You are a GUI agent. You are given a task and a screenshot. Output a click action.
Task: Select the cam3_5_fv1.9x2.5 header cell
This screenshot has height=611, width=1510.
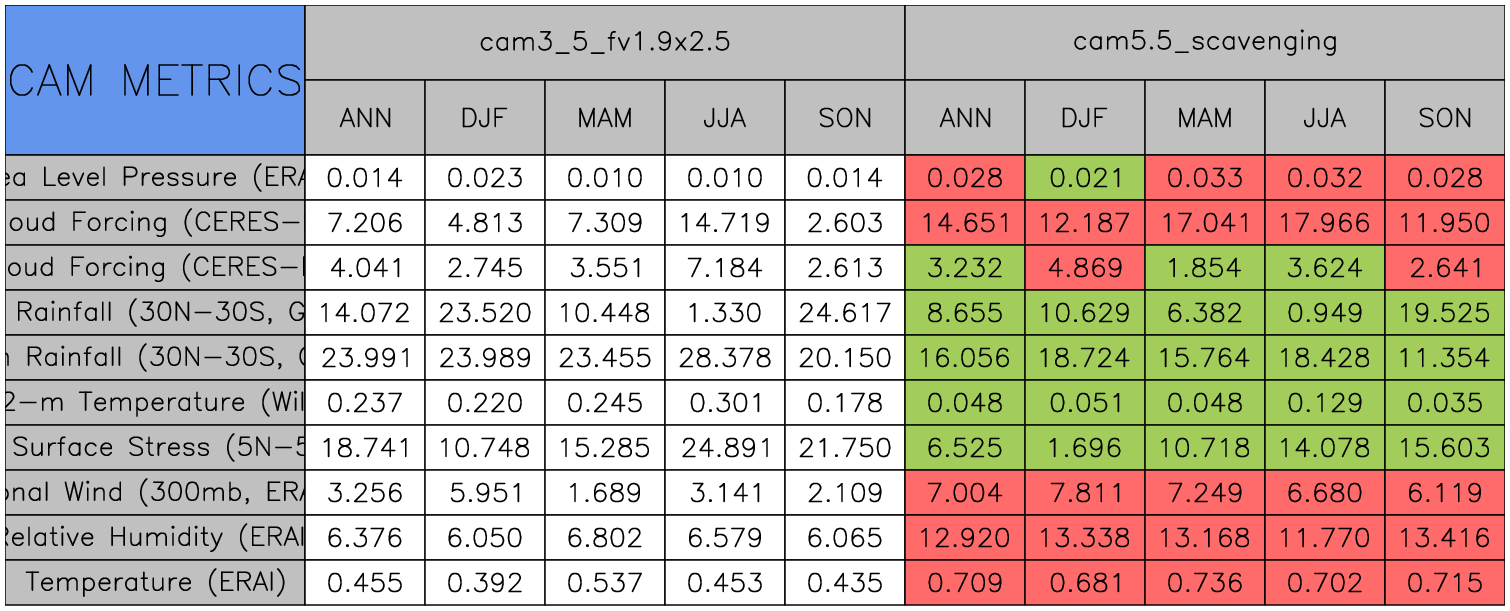pyautogui.click(x=604, y=42)
